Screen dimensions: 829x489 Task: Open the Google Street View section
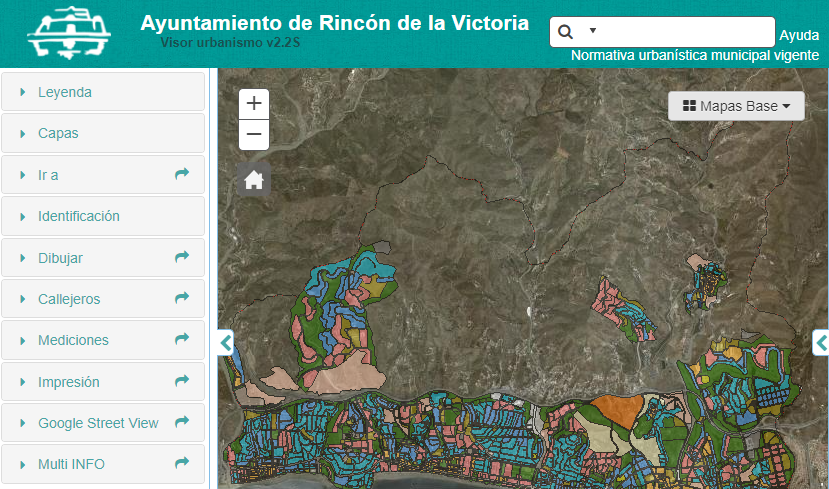tap(103, 423)
